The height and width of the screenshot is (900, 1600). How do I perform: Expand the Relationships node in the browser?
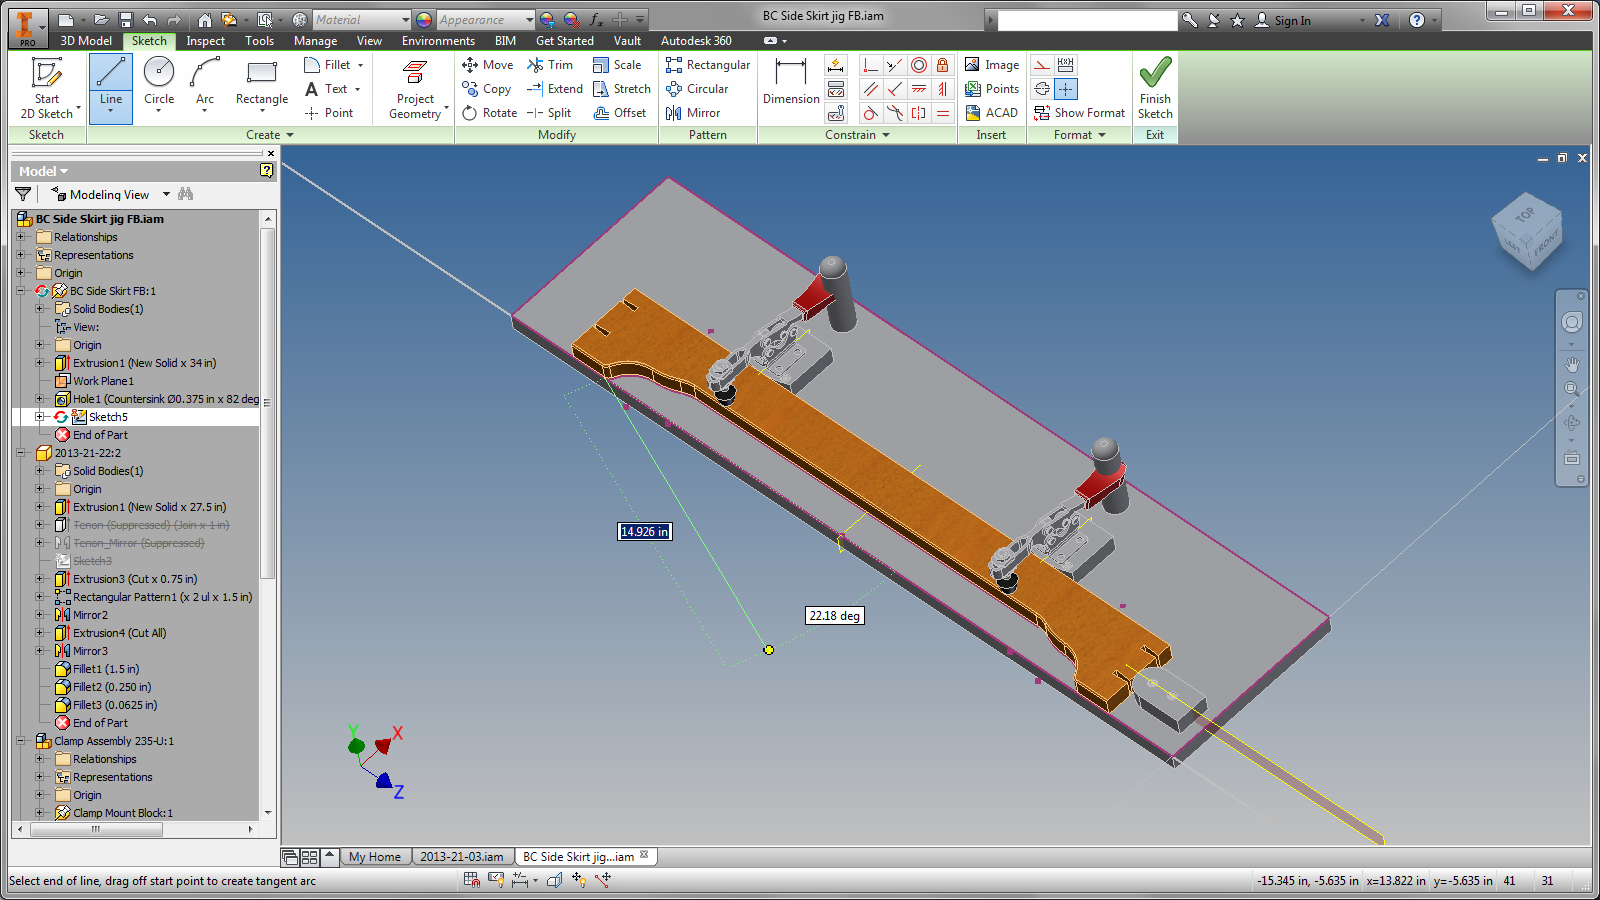[x=20, y=237]
